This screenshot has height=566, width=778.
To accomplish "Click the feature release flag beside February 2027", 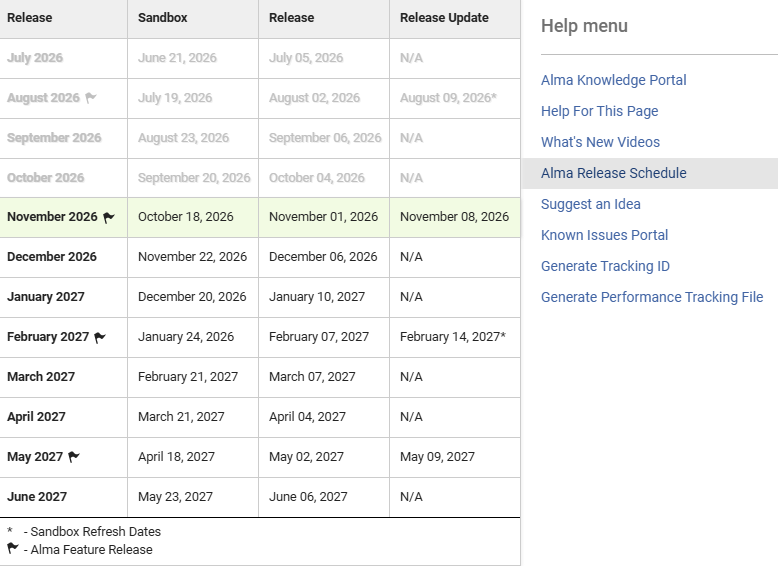I will pyautogui.click(x=100, y=337).
